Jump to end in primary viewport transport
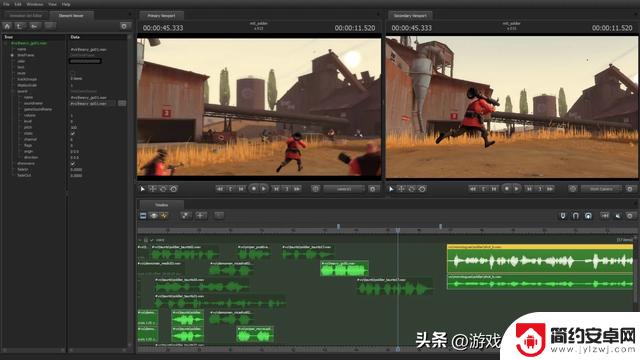This screenshot has width=640, height=360. (297, 189)
